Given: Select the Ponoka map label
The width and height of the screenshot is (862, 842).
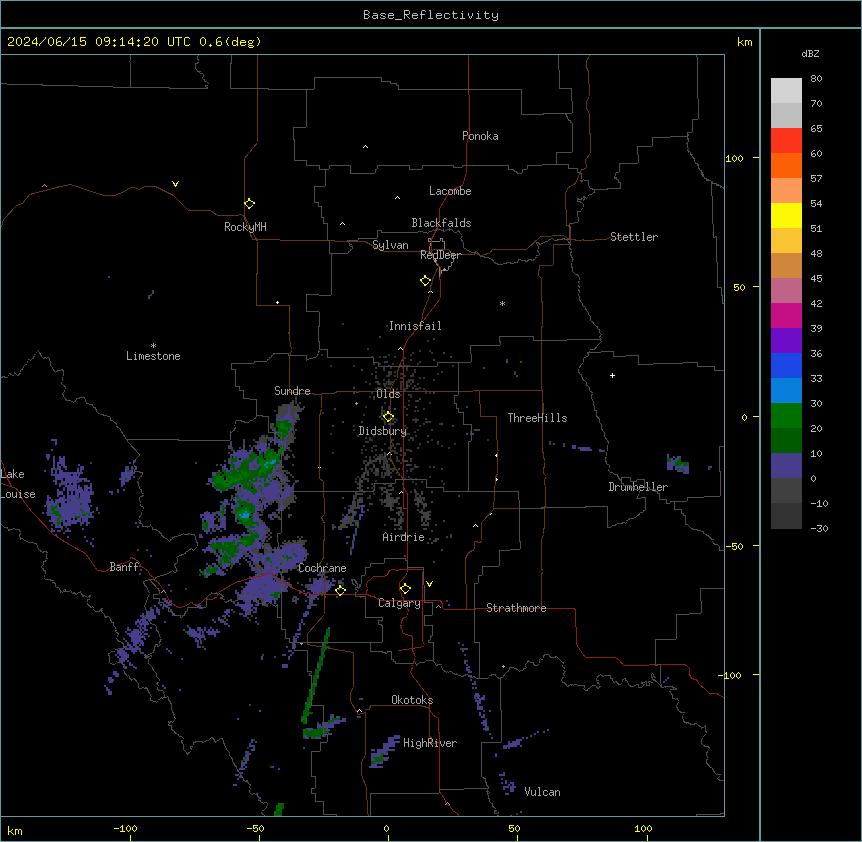Looking at the screenshot, I should [x=480, y=136].
